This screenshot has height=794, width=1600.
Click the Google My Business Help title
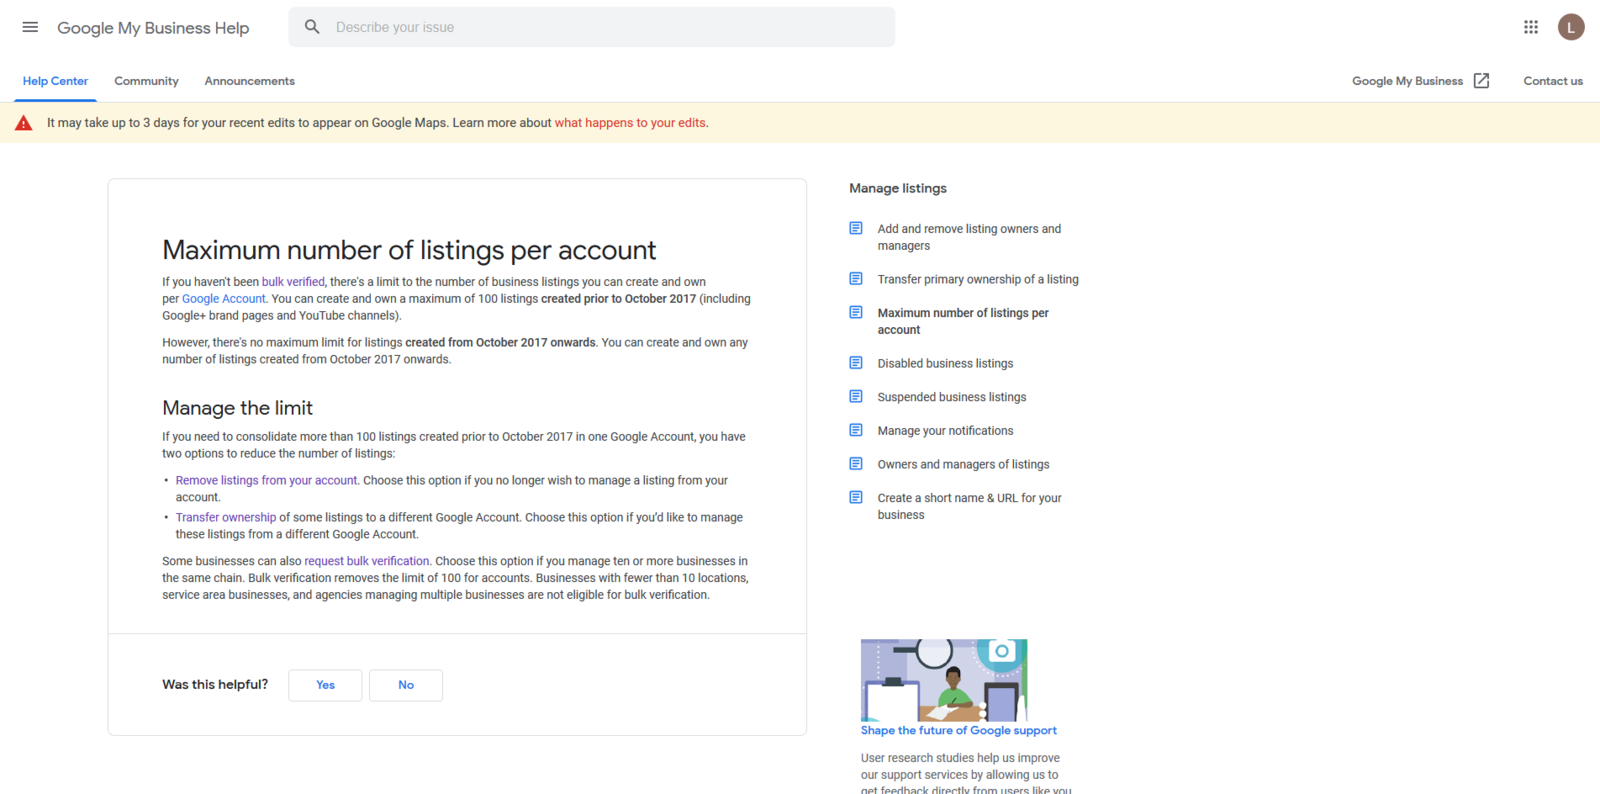tap(153, 28)
